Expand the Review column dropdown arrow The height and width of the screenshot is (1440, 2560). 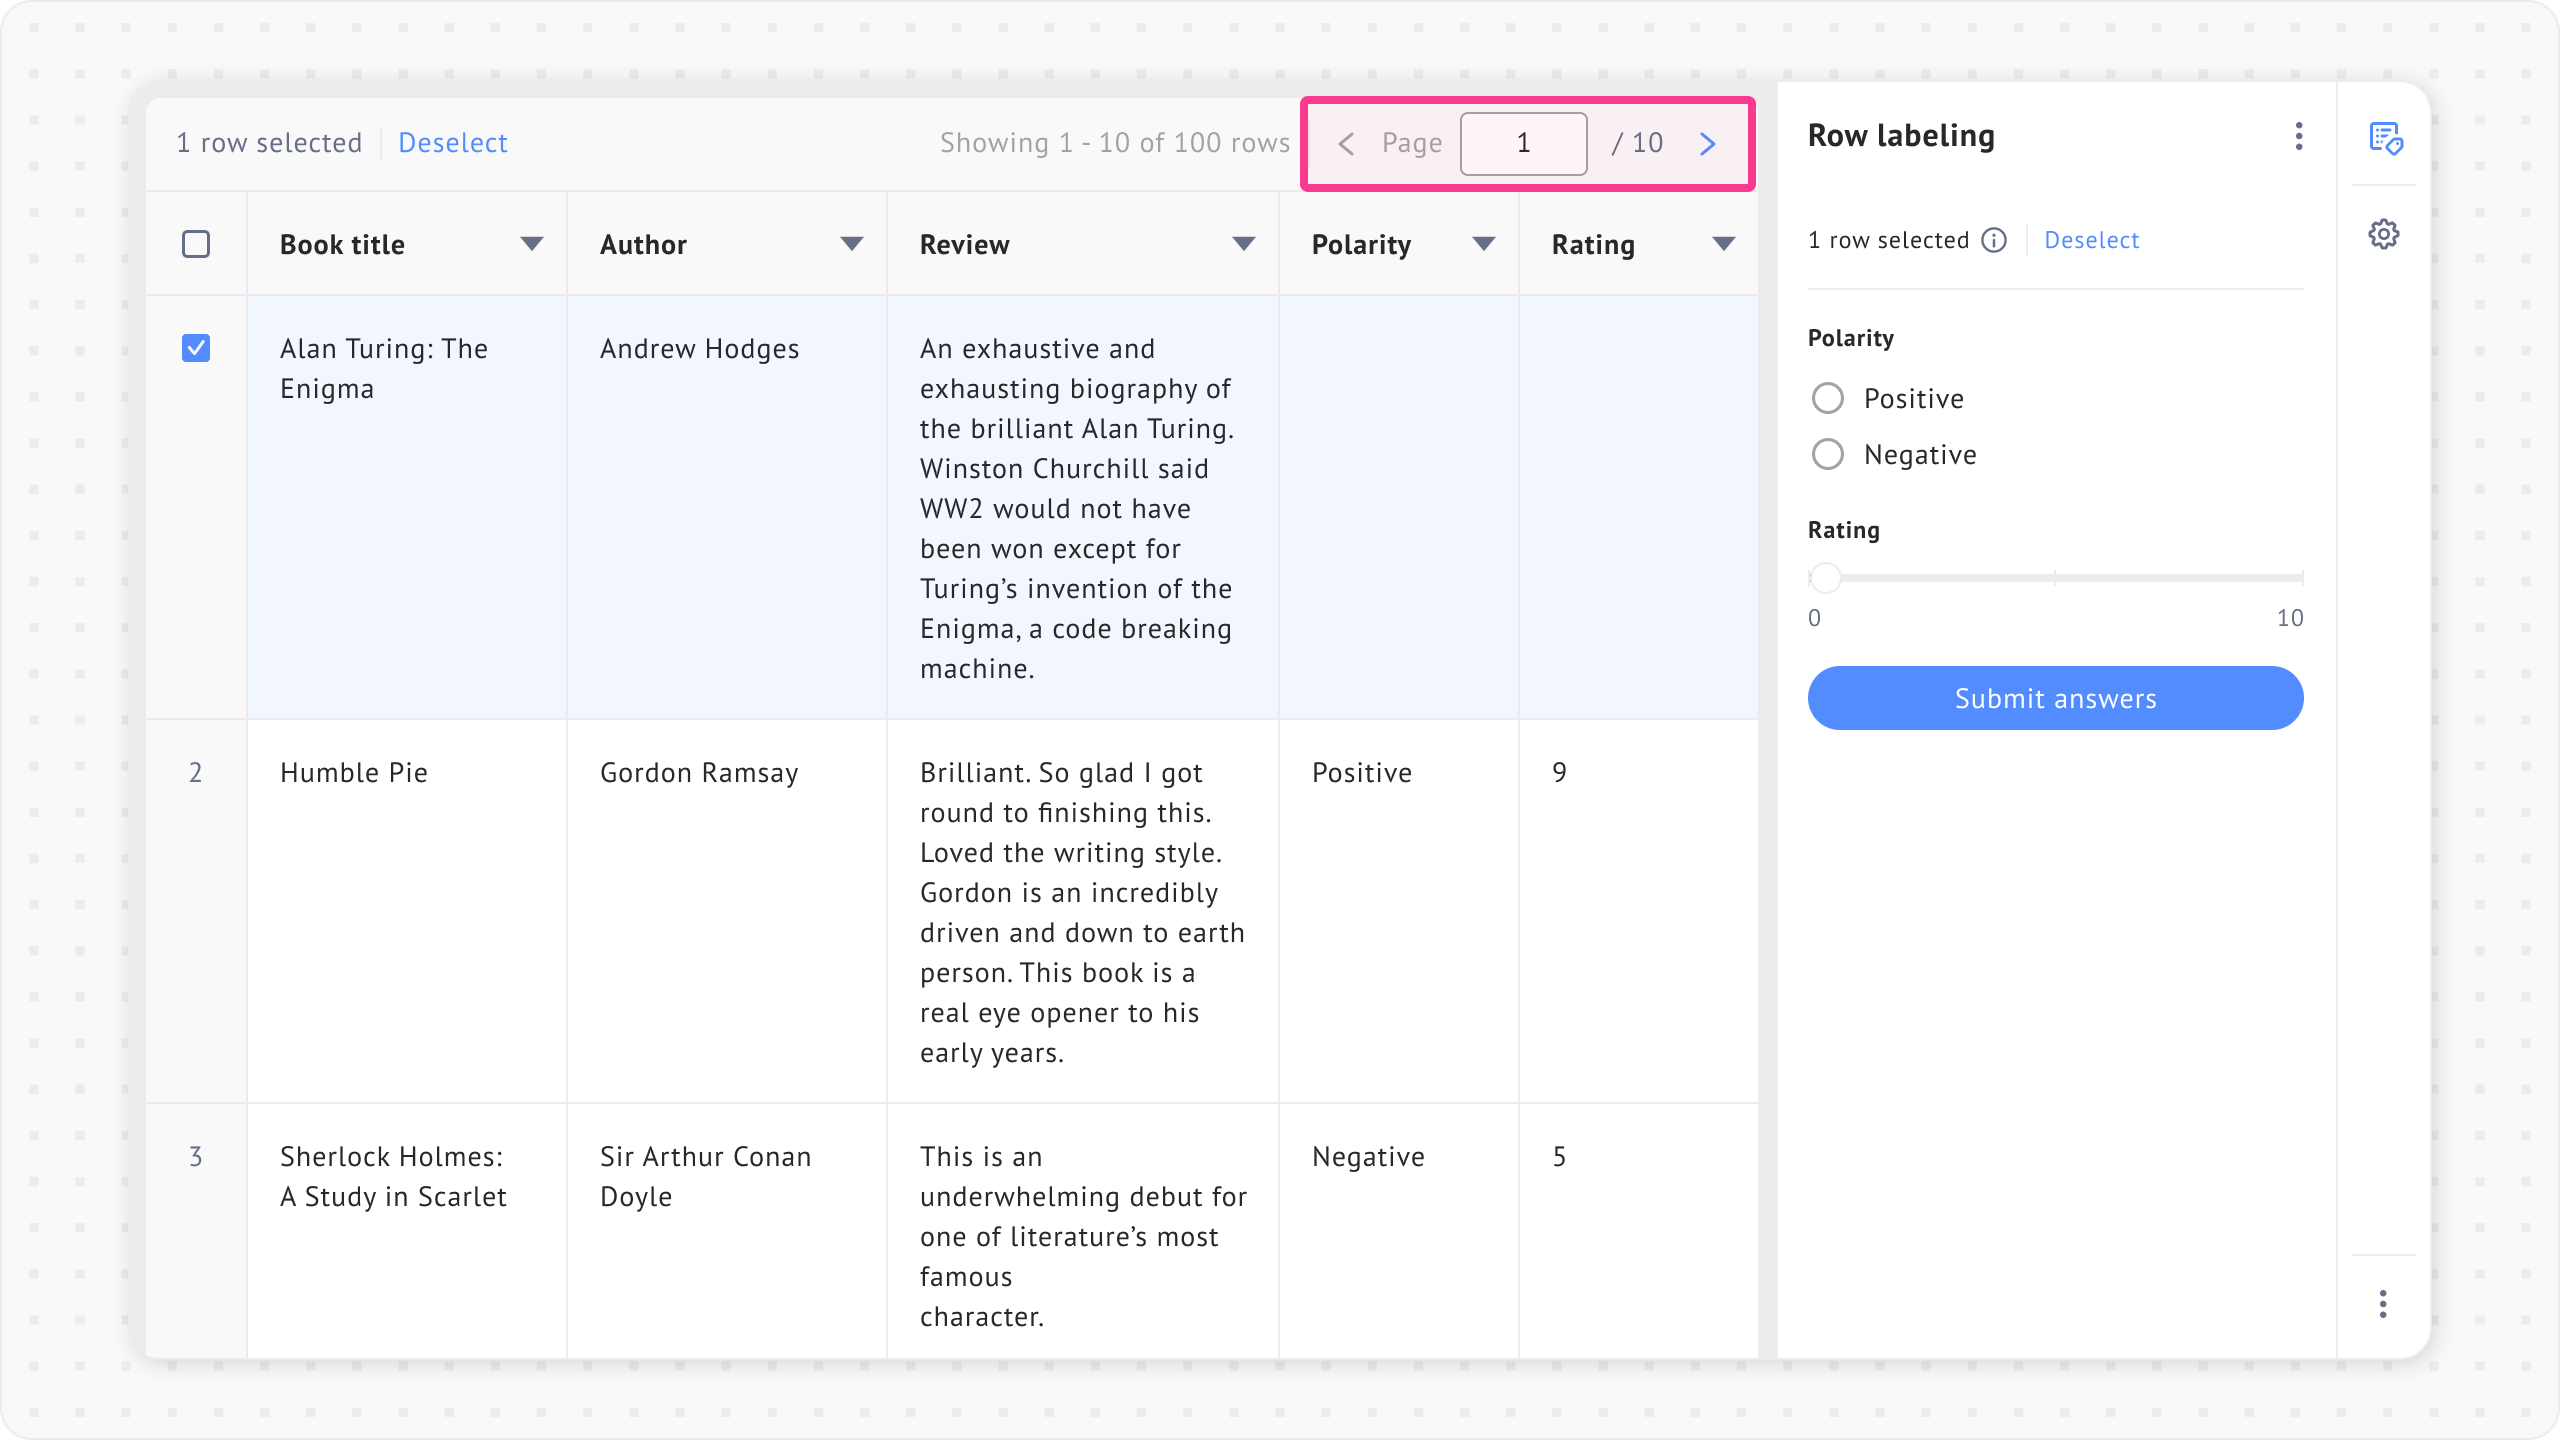(1244, 244)
